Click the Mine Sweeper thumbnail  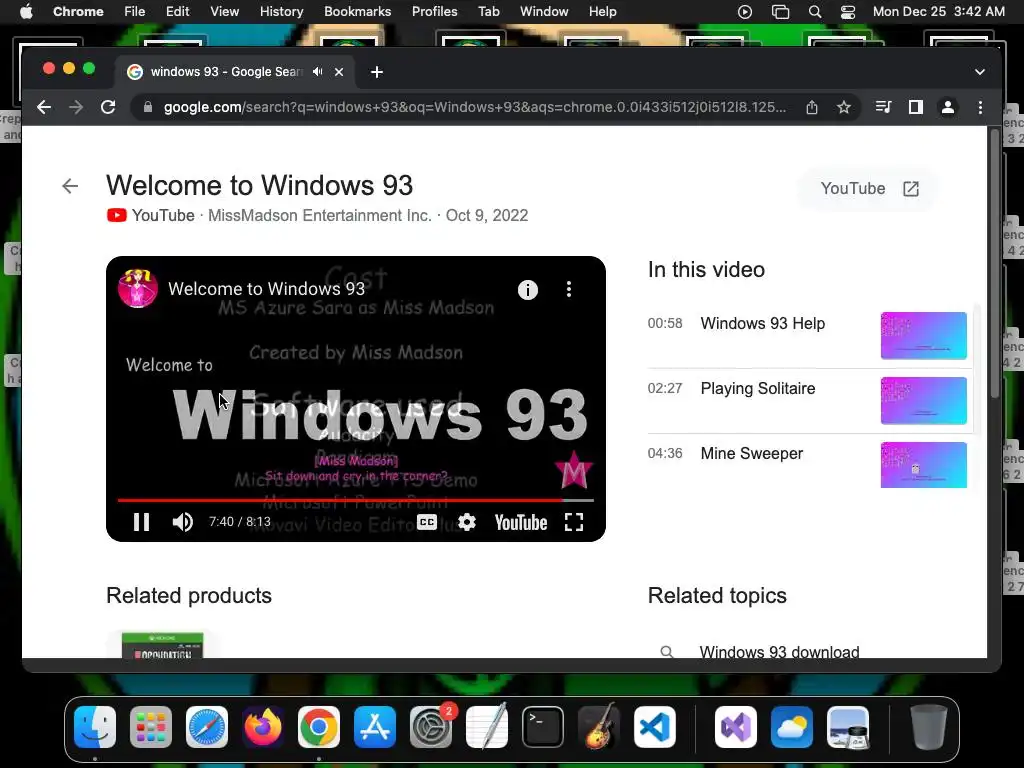pyautogui.click(x=923, y=465)
